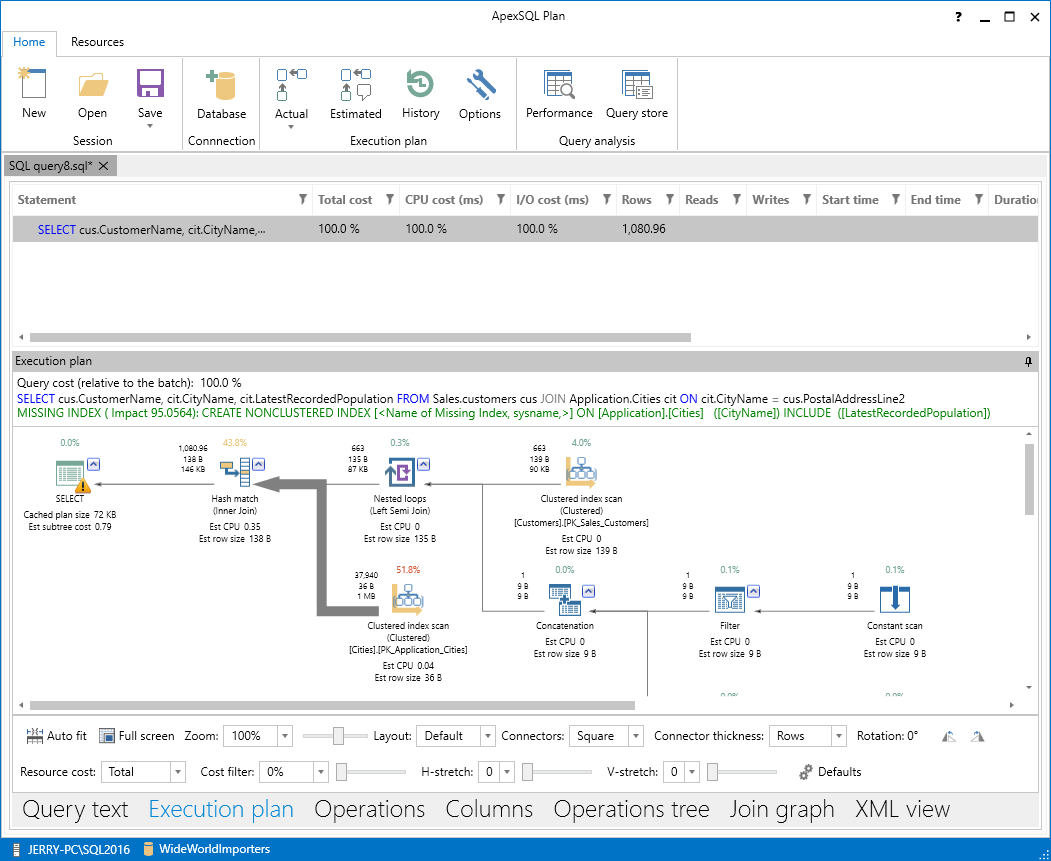Select the Hash match operator icon
The height and width of the screenshot is (861, 1051).
tap(235, 472)
